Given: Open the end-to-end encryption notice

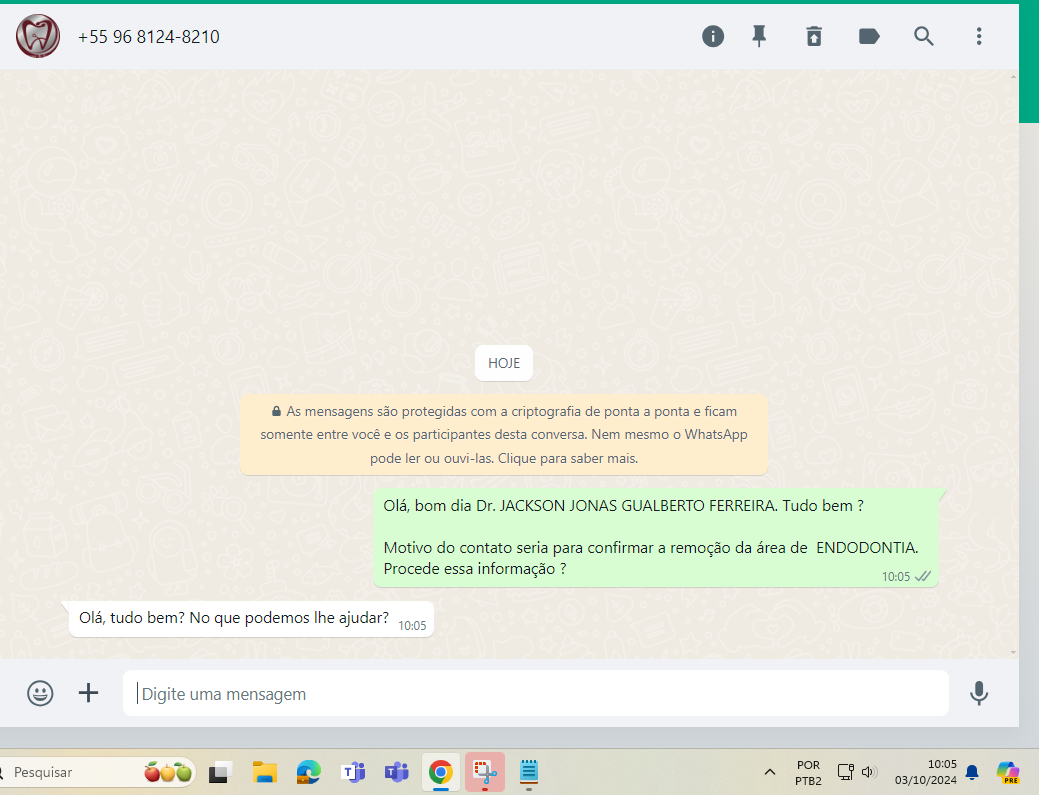Looking at the screenshot, I should pyautogui.click(x=504, y=435).
